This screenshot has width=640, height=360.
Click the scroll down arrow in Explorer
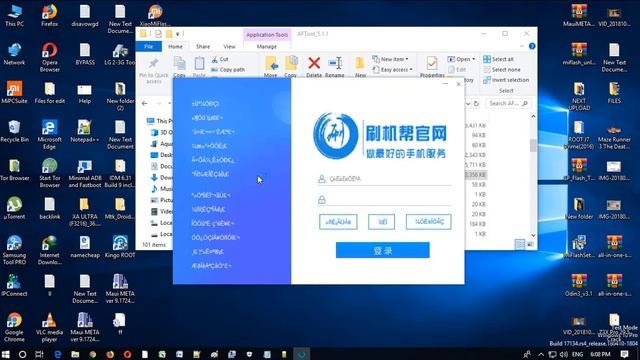533,235
